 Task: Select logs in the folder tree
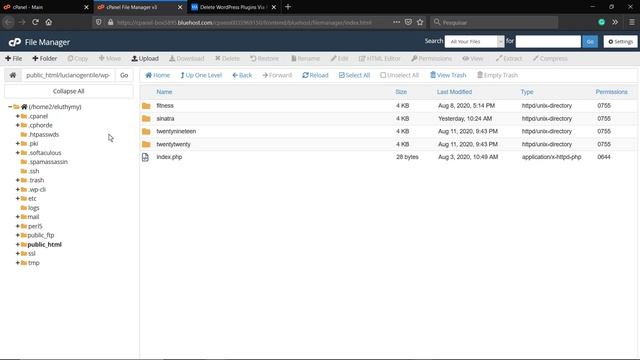(33, 208)
